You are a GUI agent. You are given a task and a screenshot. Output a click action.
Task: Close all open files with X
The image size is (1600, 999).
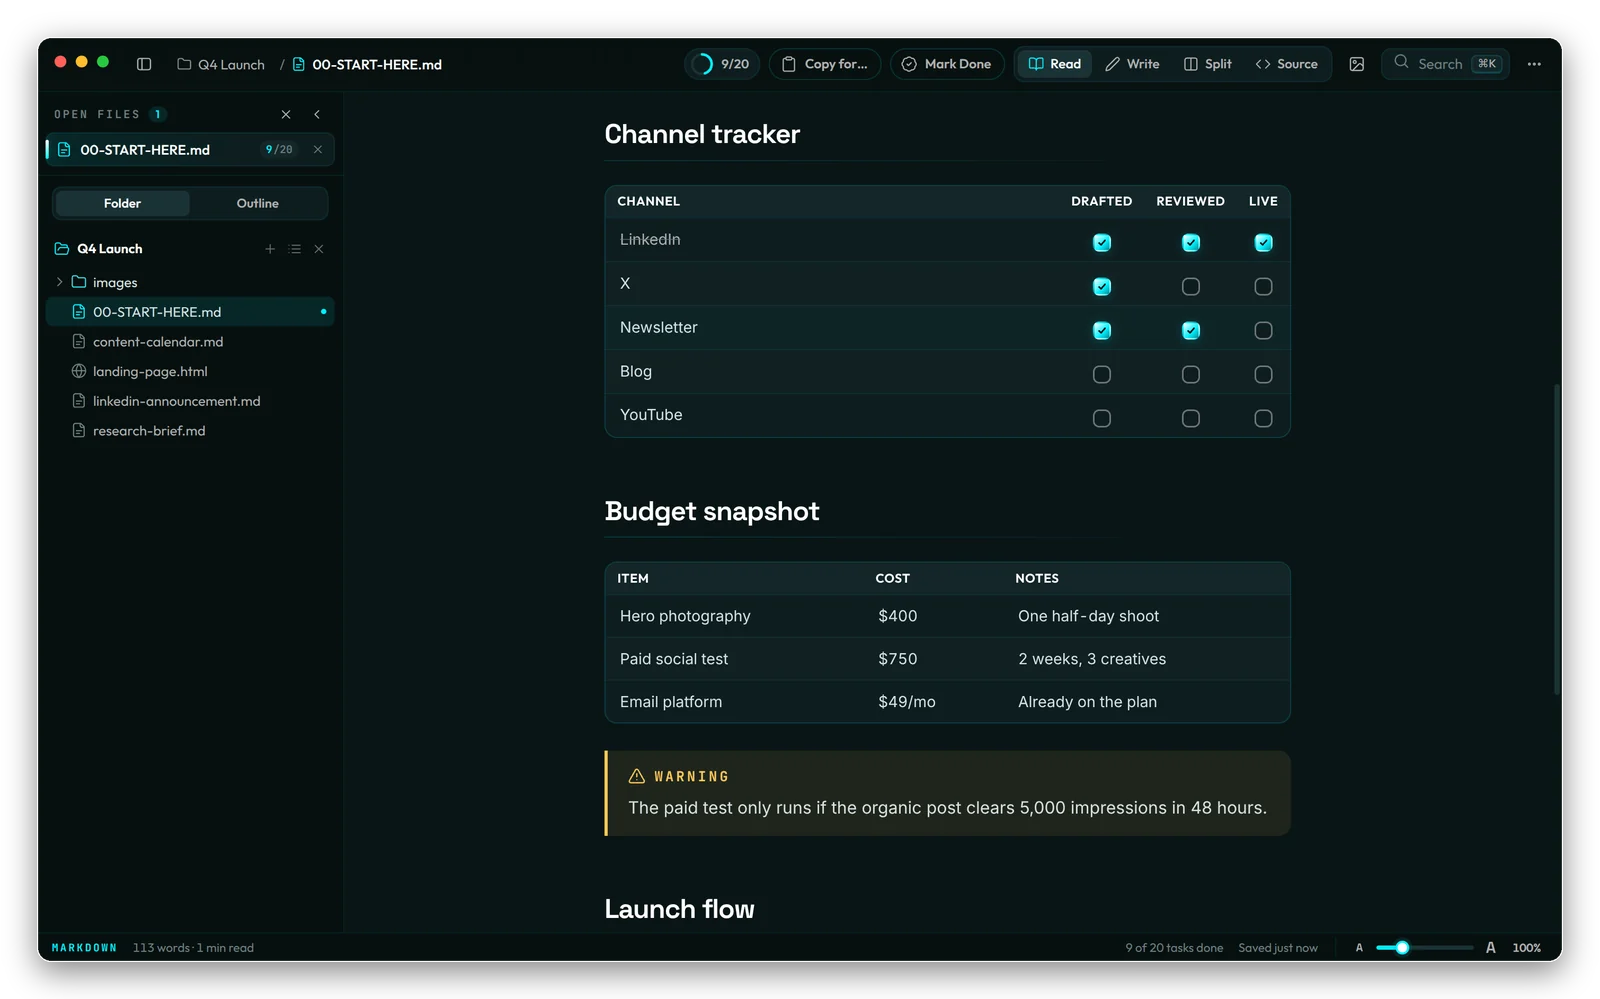tap(286, 114)
